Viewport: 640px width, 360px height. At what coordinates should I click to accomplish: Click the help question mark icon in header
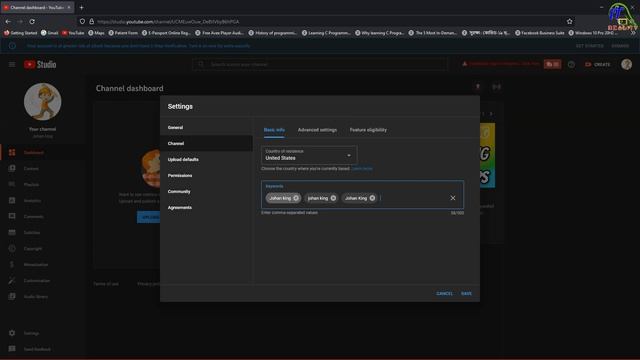pyautogui.click(x=571, y=64)
